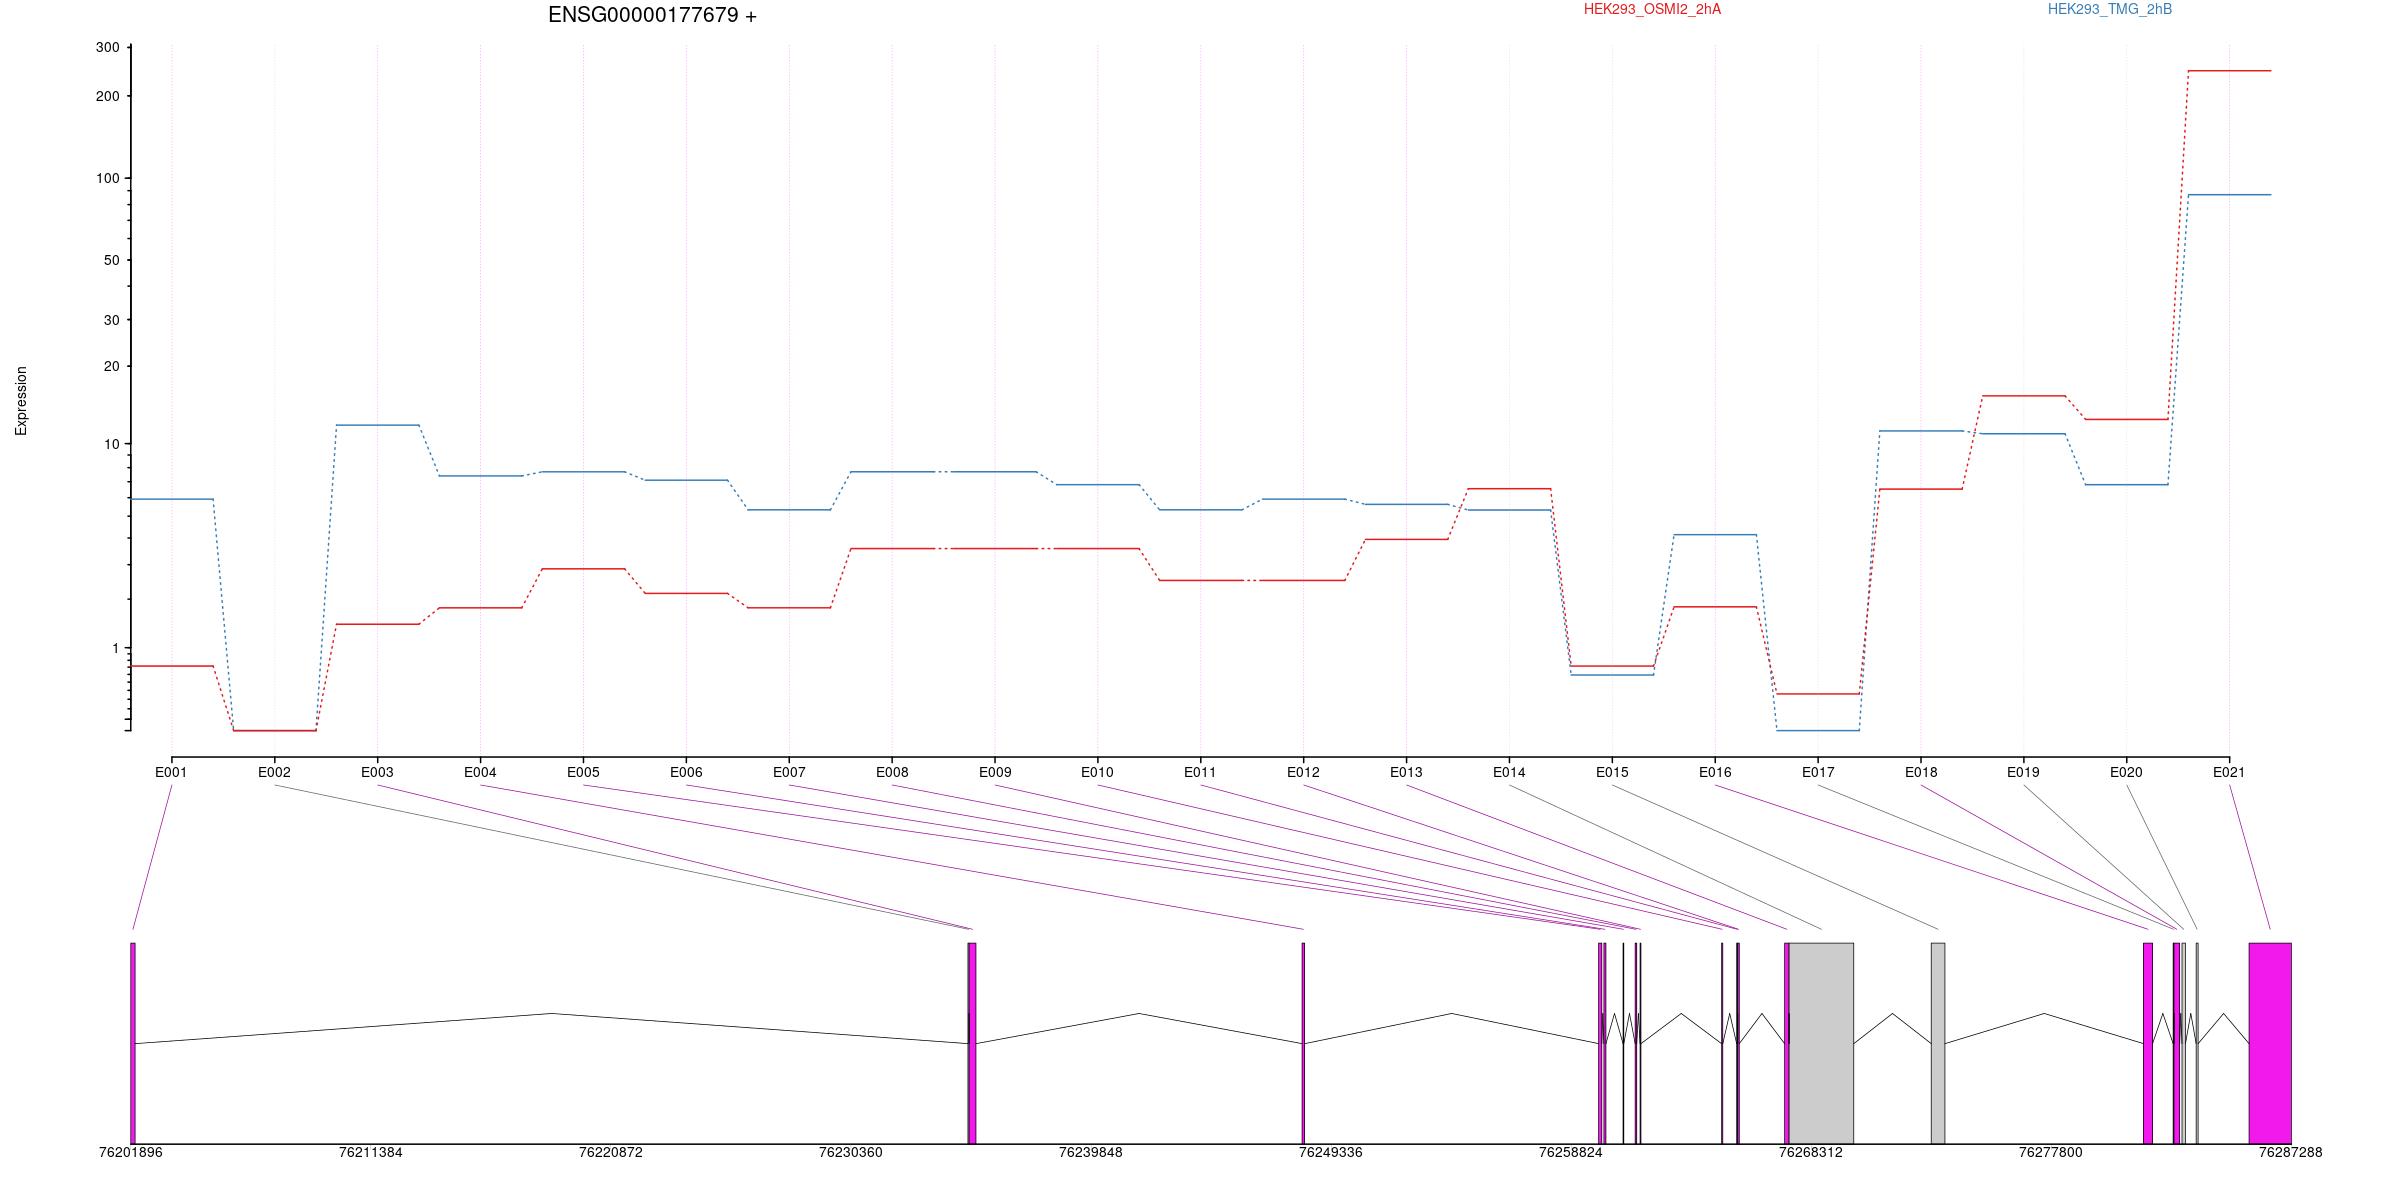Click y-axis tick value 1

(116, 648)
